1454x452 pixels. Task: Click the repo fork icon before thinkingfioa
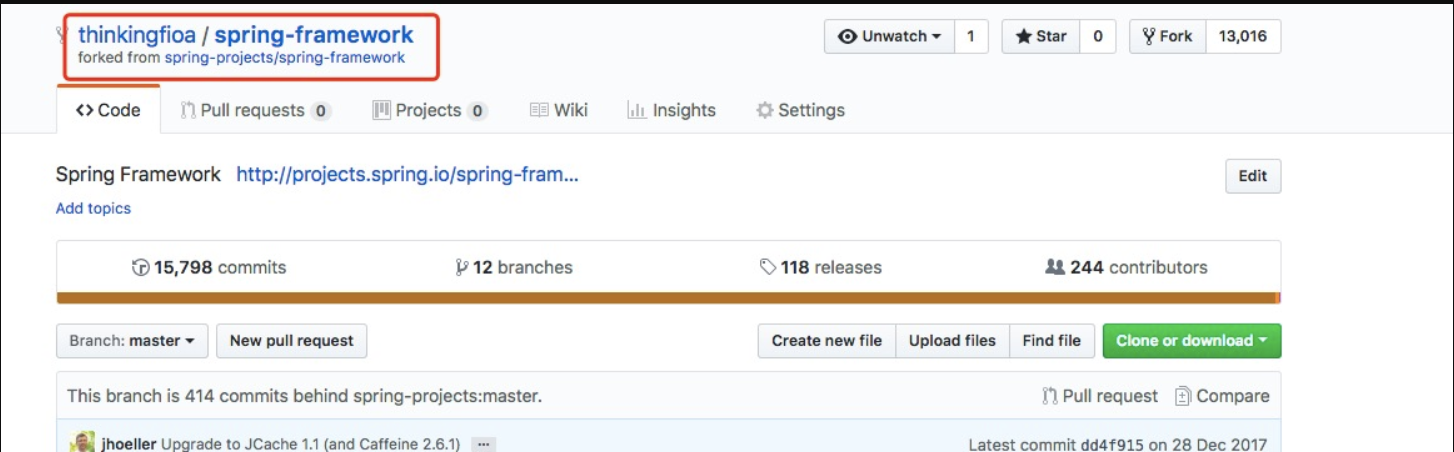coord(62,36)
